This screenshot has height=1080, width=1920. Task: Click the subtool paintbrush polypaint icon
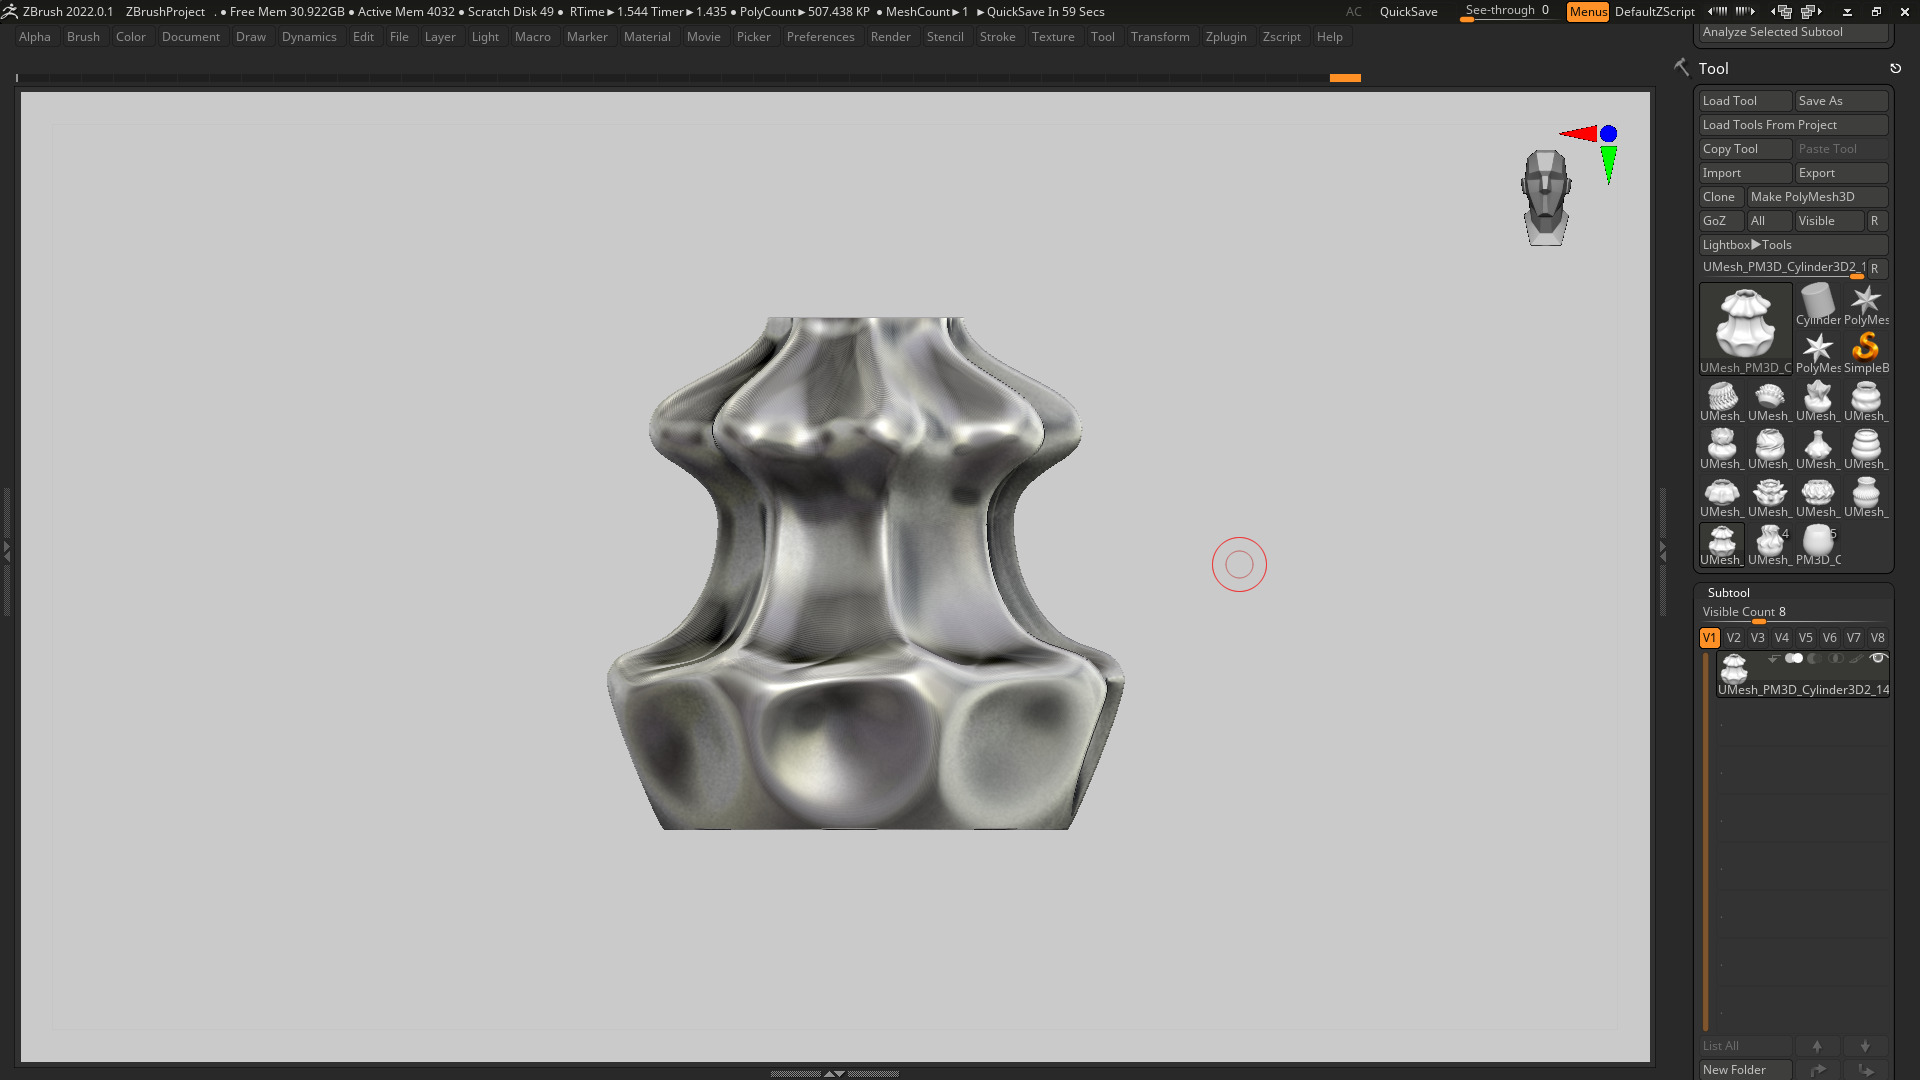pos(1856,658)
